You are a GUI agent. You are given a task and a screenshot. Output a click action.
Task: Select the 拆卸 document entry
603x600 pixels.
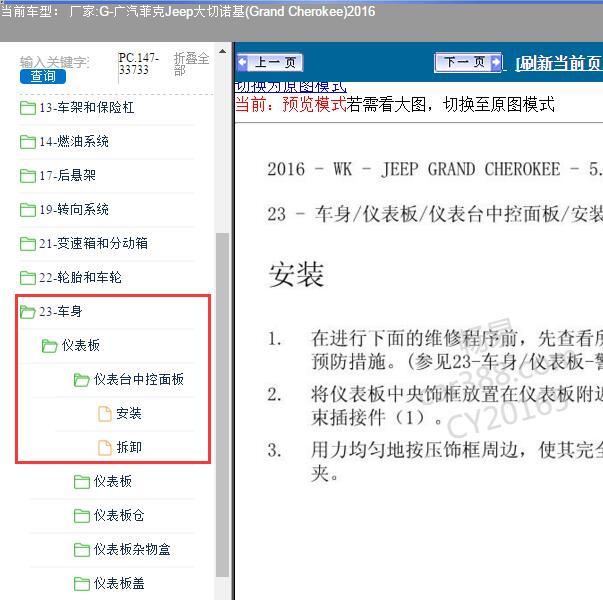[129, 447]
